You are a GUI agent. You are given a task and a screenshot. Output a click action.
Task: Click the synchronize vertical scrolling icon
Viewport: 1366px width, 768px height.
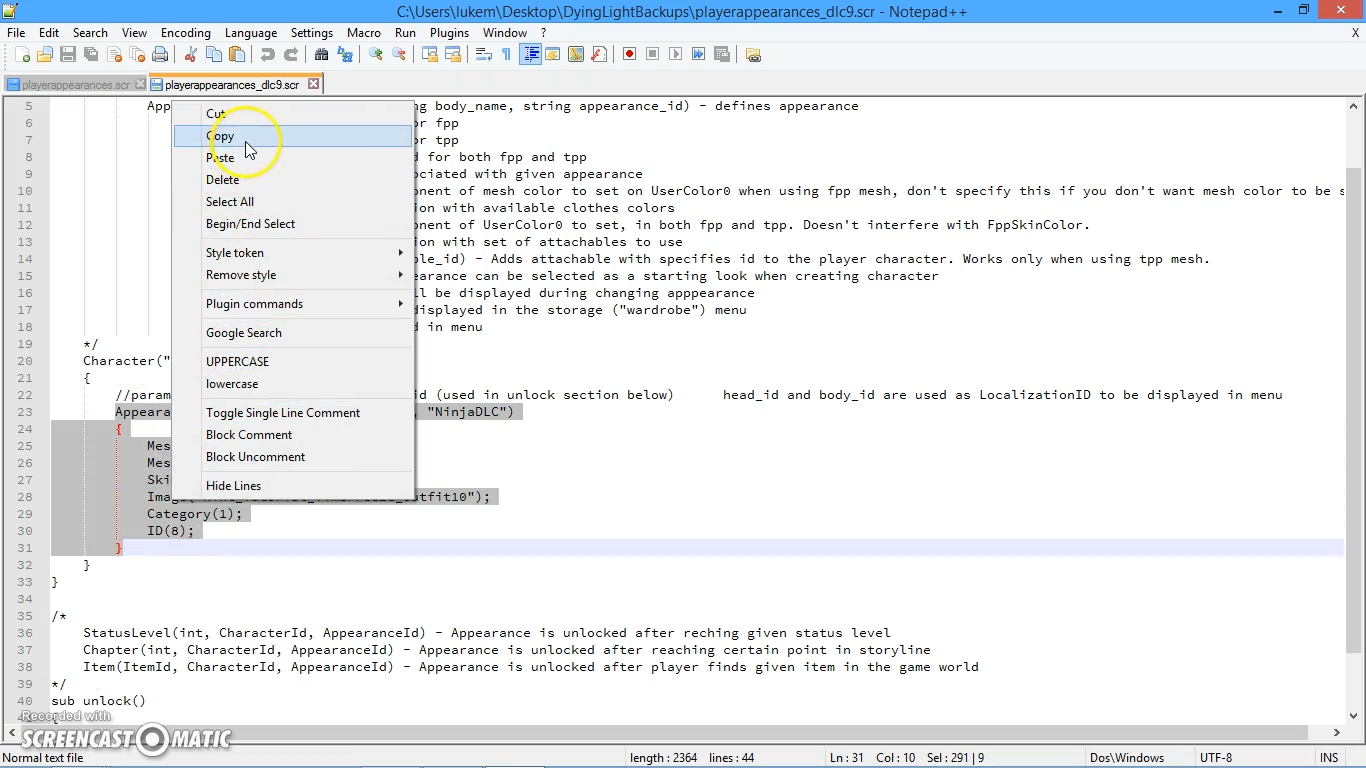[430, 55]
